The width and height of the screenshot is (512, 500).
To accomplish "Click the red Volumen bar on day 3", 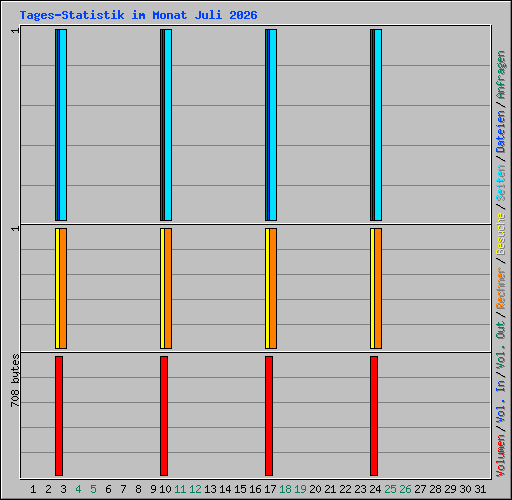I will pyautogui.click(x=59, y=416).
